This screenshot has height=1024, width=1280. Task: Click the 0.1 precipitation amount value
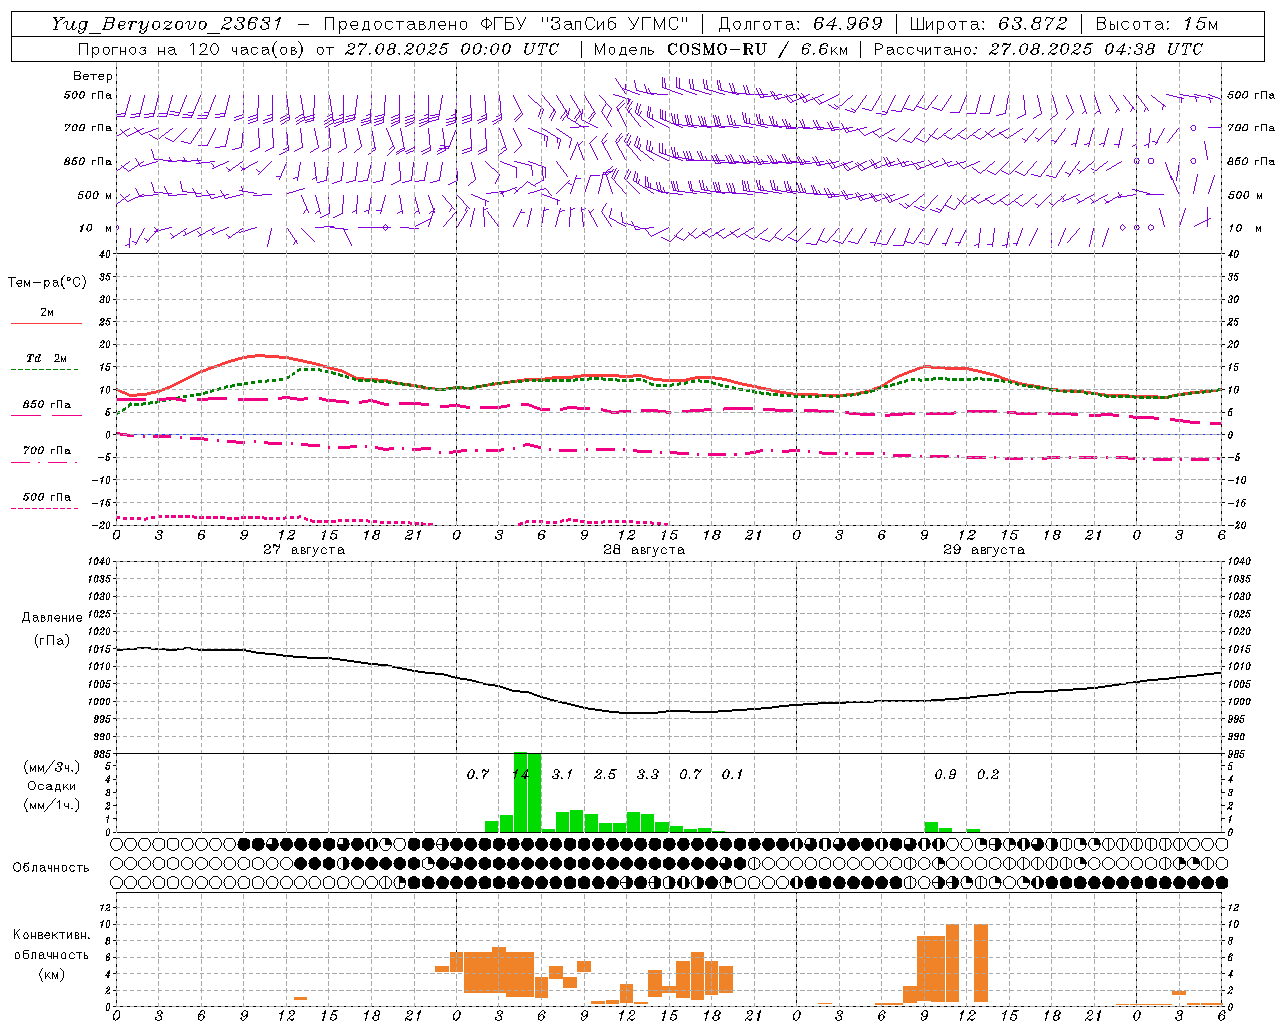pyautogui.click(x=733, y=774)
